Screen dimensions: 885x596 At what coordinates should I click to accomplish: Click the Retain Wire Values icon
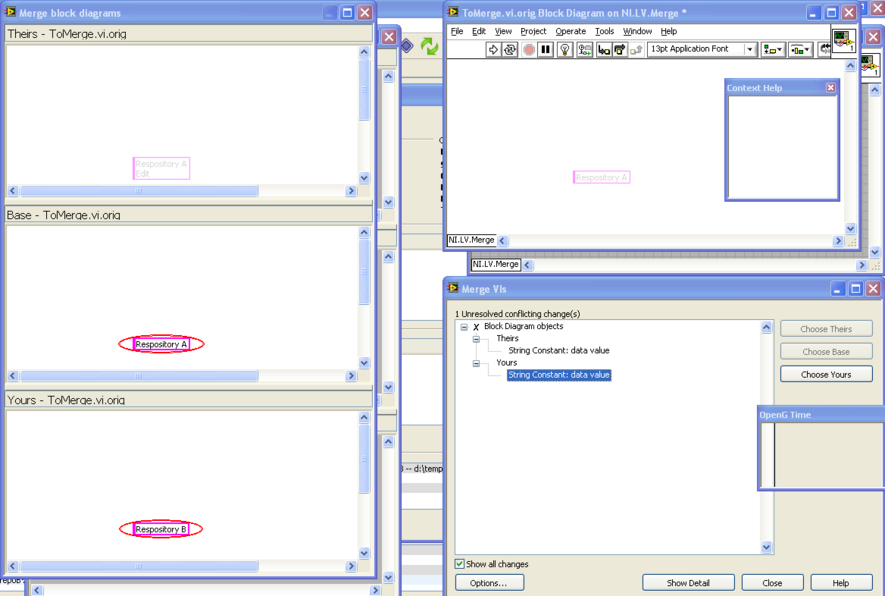point(584,49)
